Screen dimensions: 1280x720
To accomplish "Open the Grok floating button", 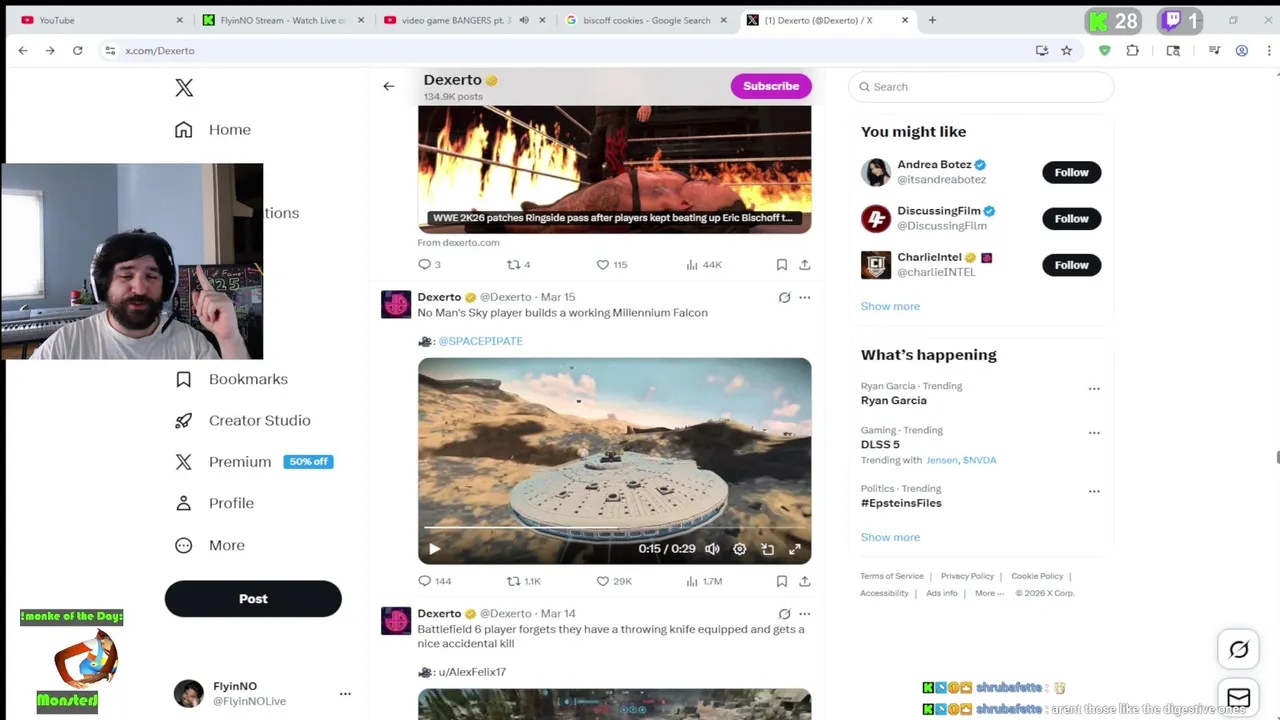I will [1239, 650].
